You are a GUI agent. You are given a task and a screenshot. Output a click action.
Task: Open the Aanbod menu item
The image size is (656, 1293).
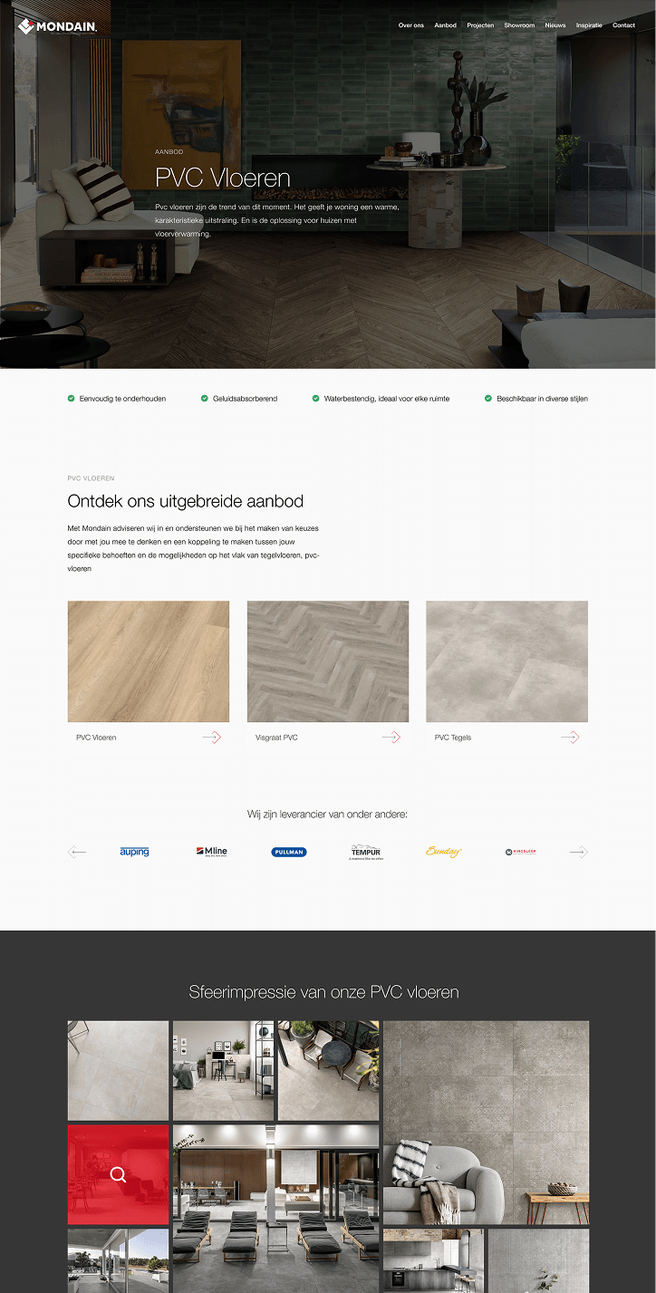(x=445, y=25)
